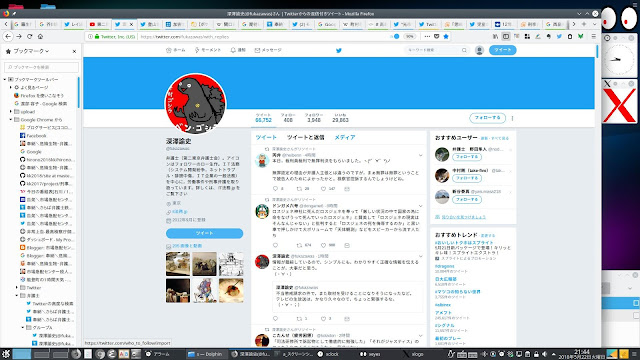Click the blue bookmark star in URL bar
640x360 pixels.
(x=446, y=36)
